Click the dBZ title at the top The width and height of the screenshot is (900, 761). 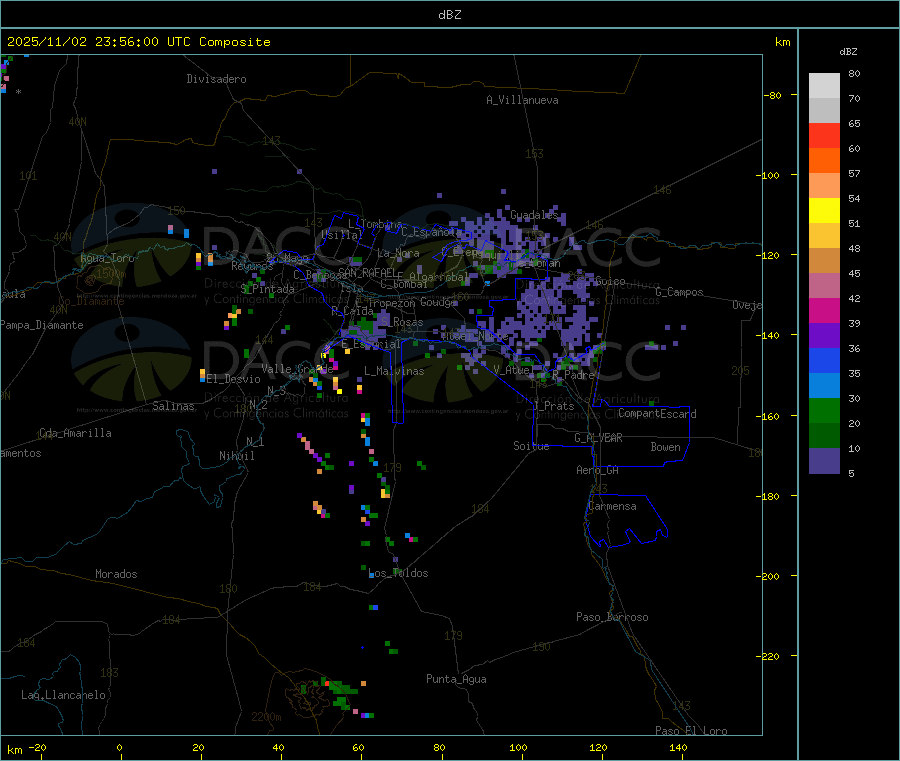tap(449, 14)
